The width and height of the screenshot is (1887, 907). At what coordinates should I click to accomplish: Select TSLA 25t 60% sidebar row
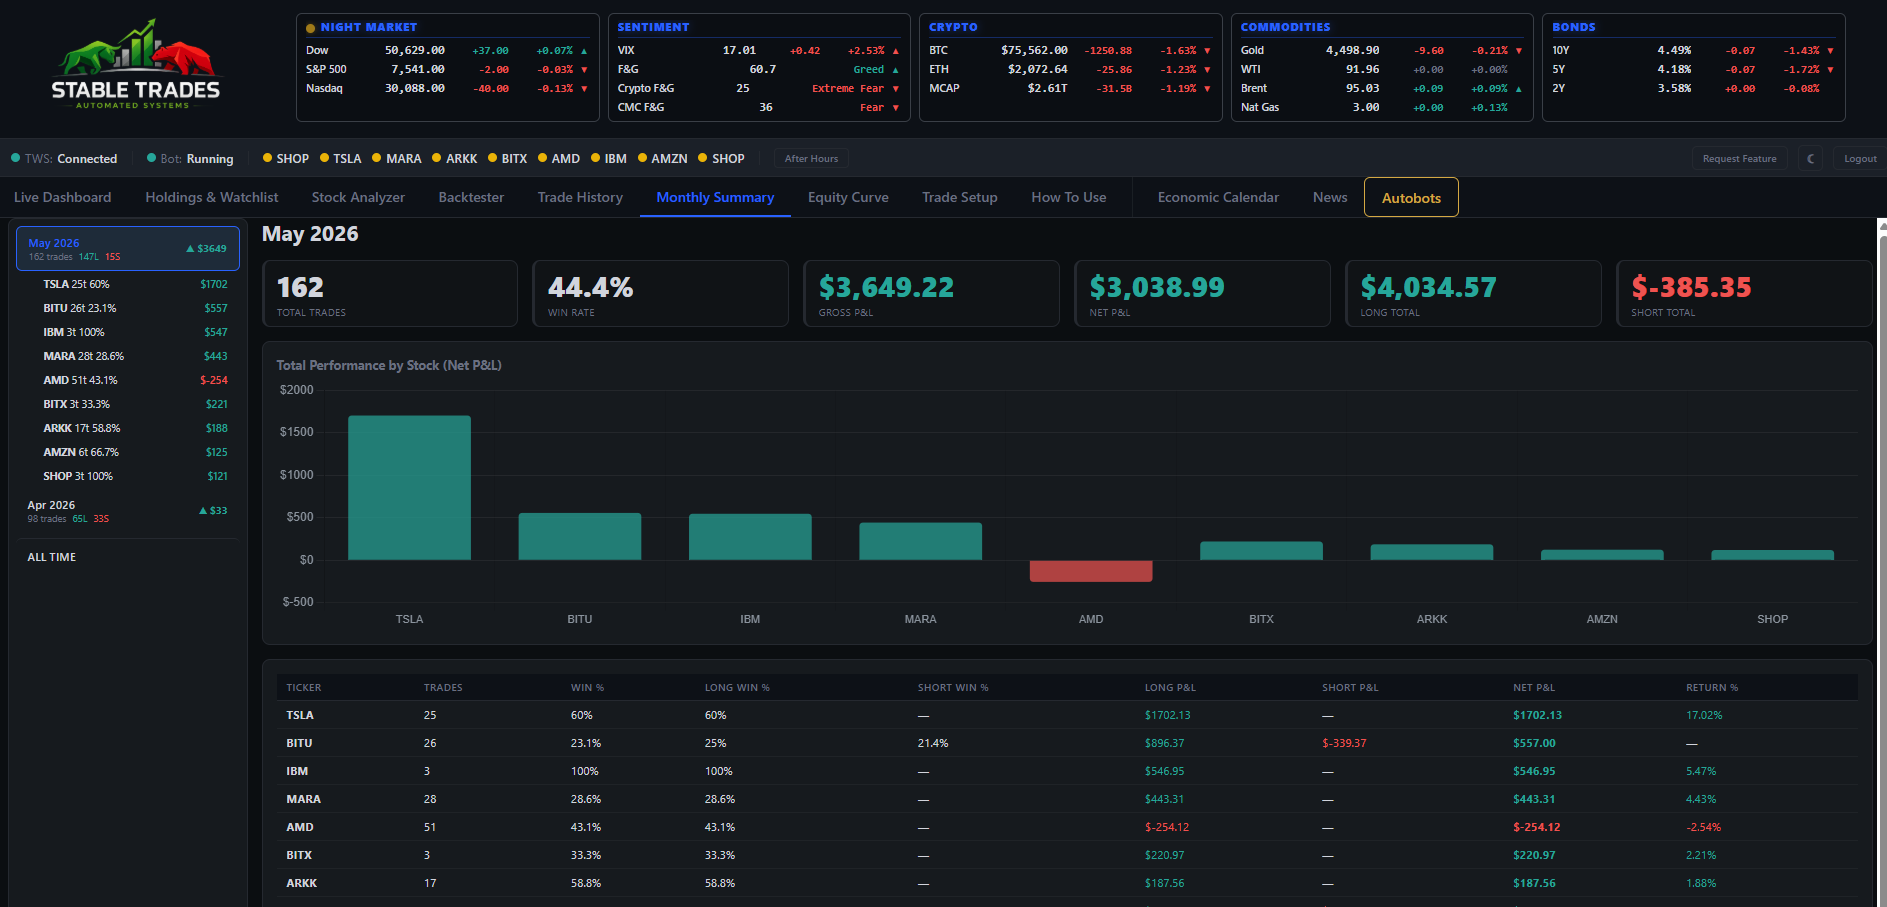click(x=135, y=284)
